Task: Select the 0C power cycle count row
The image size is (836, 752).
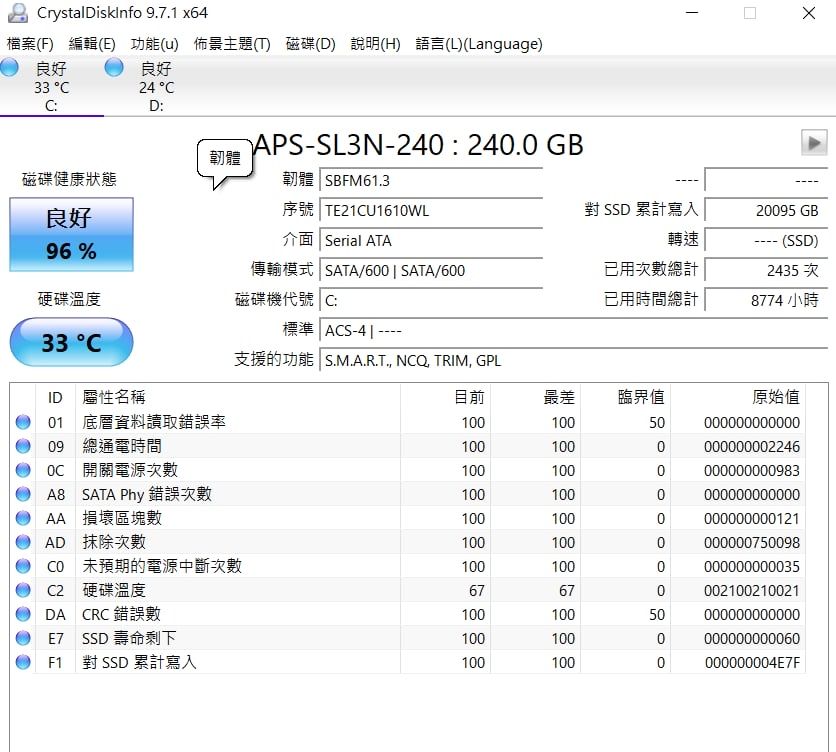Action: pos(300,471)
